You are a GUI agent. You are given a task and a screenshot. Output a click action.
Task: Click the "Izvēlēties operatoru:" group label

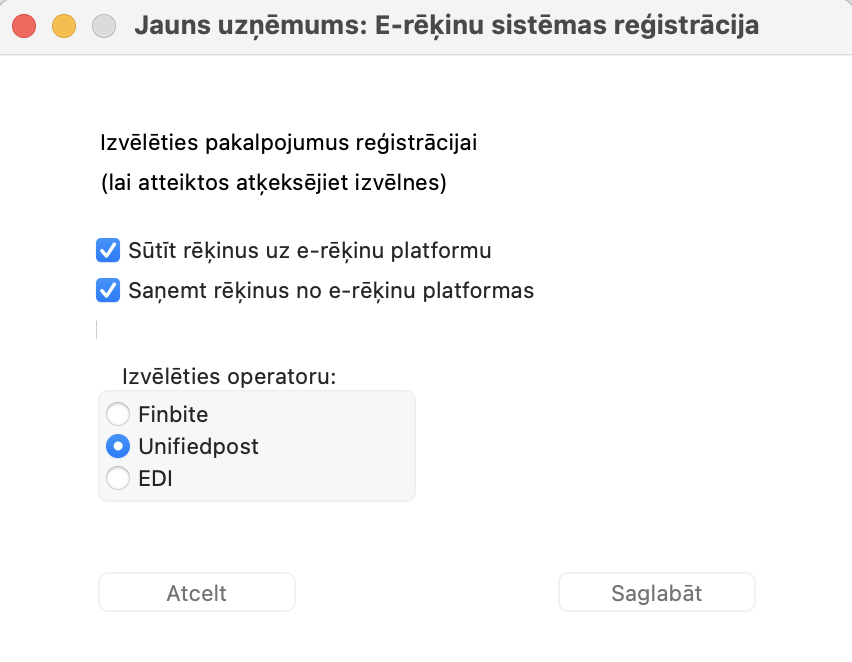pyautogui.click(x=229, y=377)
